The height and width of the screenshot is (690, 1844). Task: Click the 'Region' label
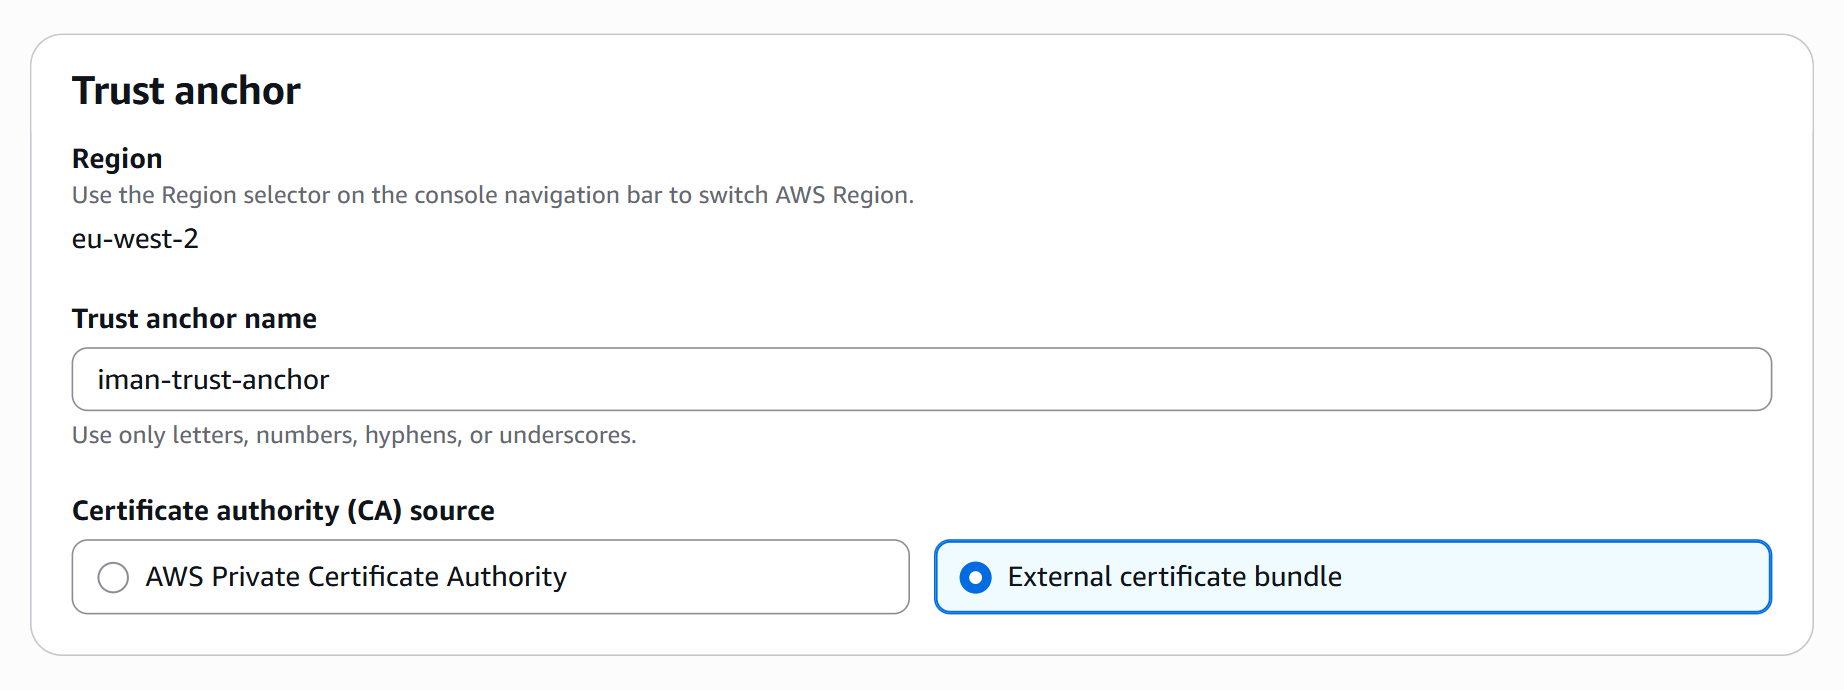[x=117, y=159]
